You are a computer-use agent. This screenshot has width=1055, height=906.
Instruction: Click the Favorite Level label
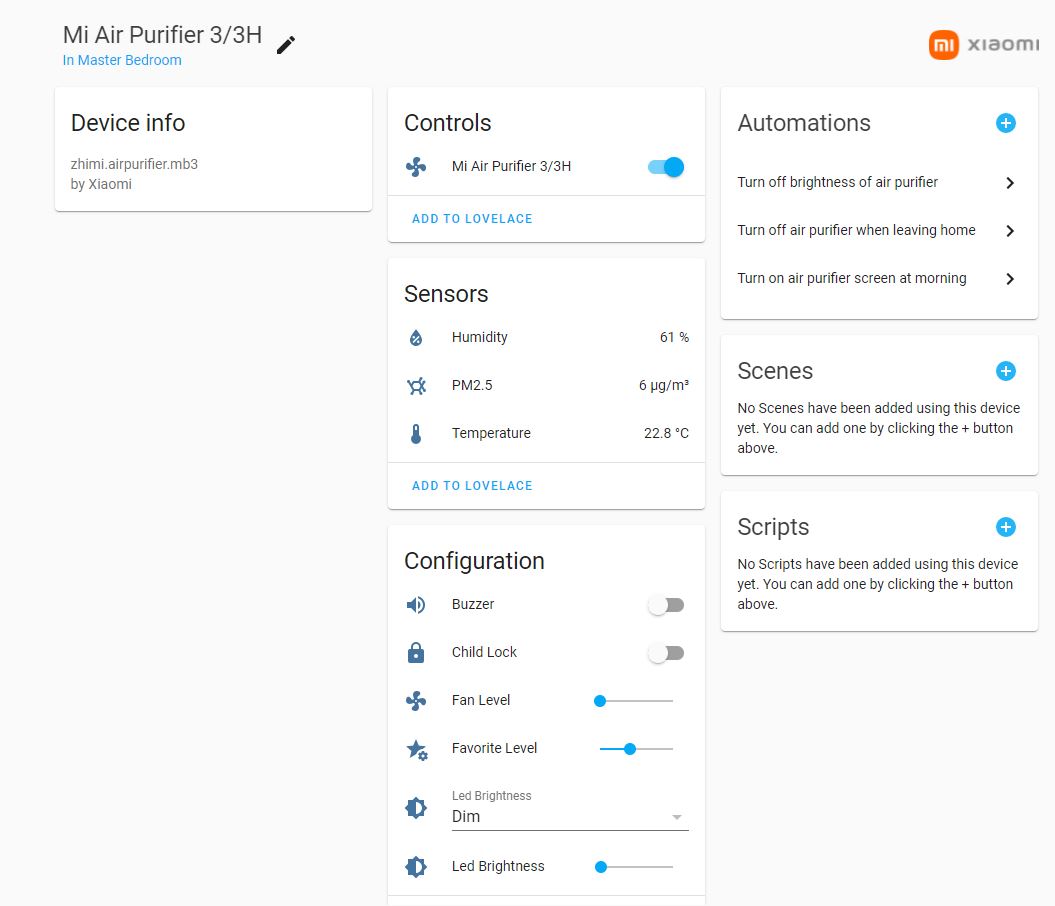[x=494, y=748]
